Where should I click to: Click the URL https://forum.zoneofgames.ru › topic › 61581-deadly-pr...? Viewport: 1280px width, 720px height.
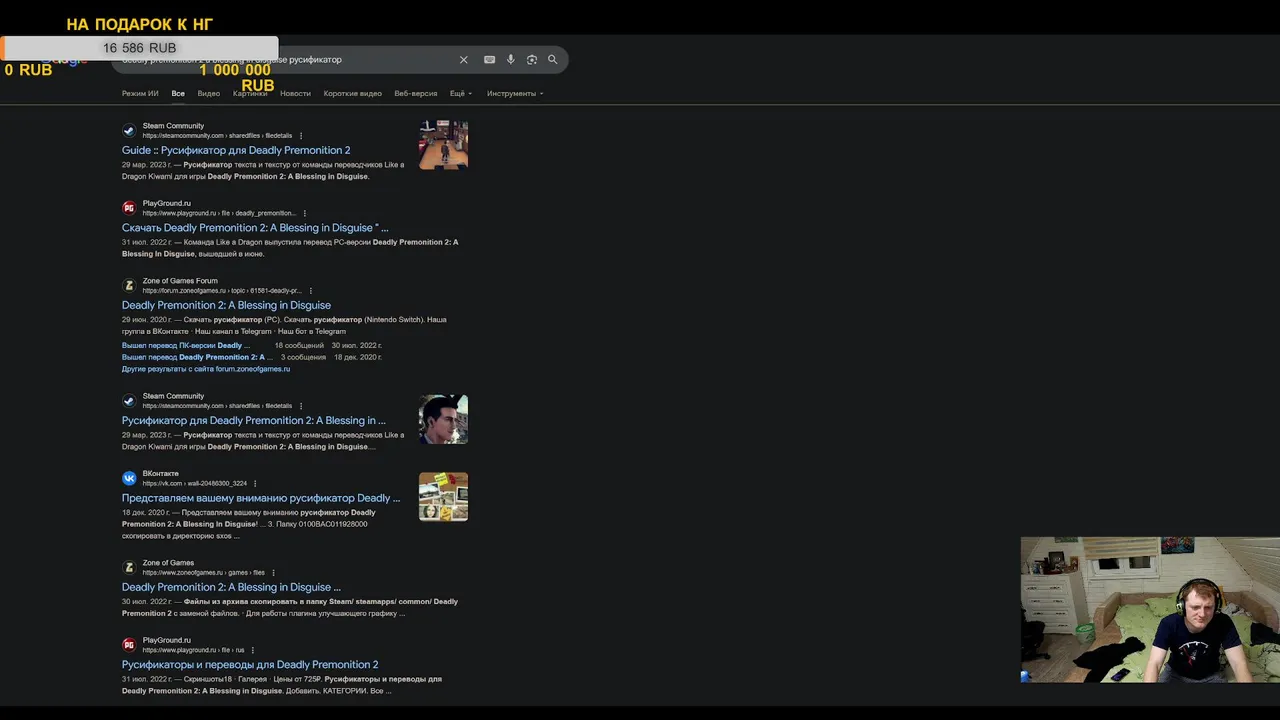[x=222, y=291]
